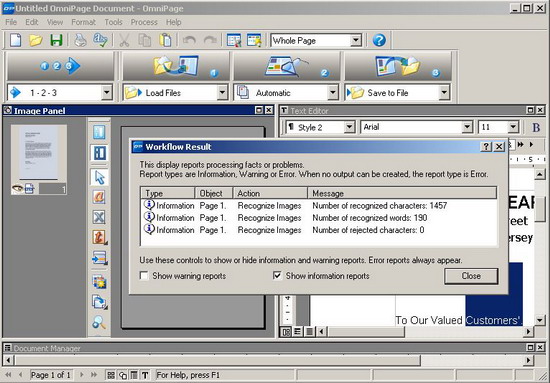Click the next page arrow in status bar

82,375
